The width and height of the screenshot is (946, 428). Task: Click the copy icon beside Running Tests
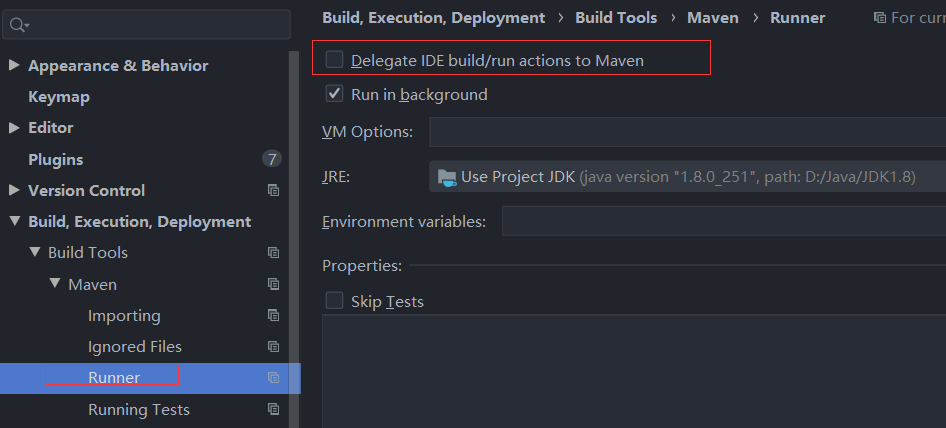click(273, 409)
